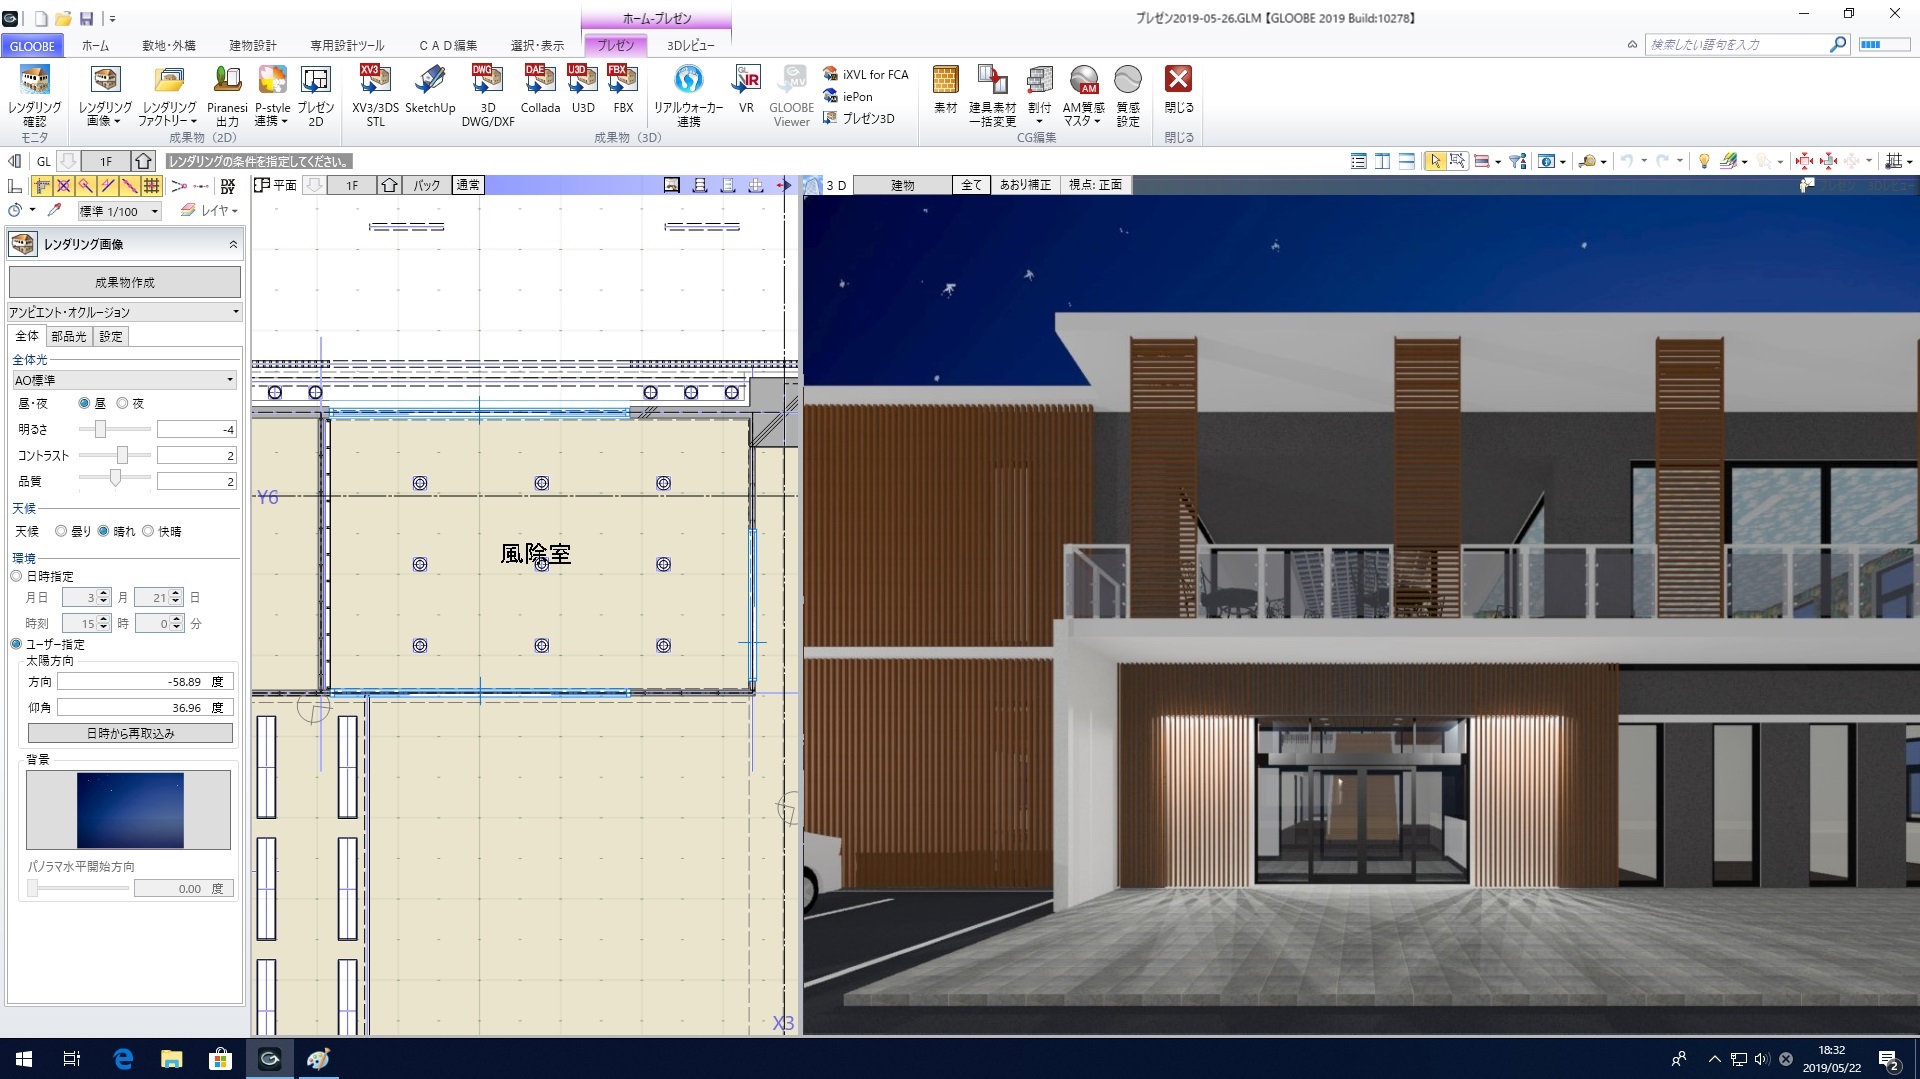Open 質感設定 texture settings
1920x1079 pixels.
pyautogui.click(x=1128, y=96)
